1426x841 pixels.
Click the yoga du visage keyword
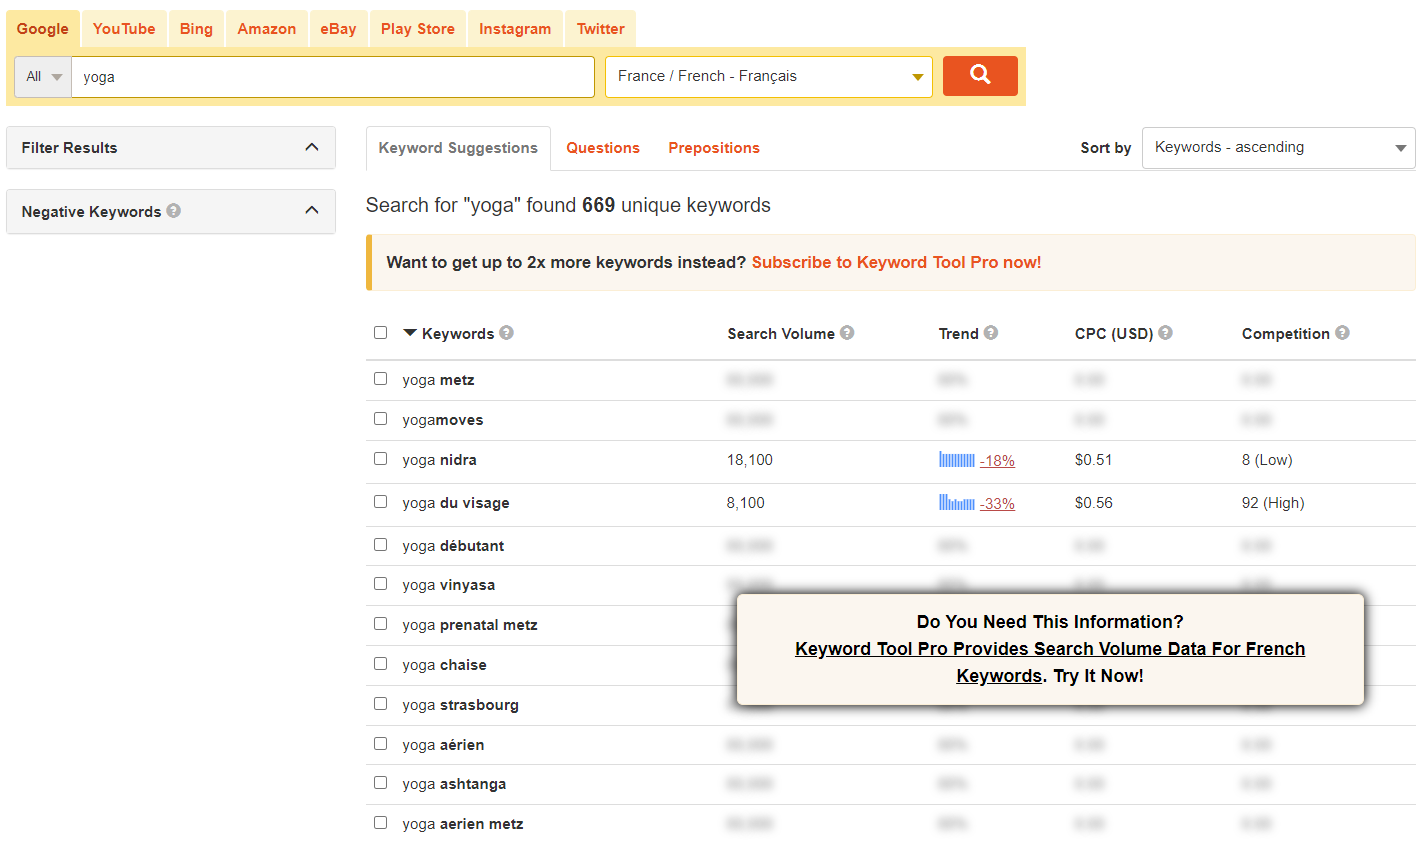tap(456, 503)
